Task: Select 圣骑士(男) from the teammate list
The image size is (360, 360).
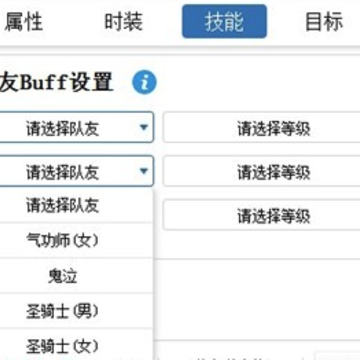Action: coord(76,311)
